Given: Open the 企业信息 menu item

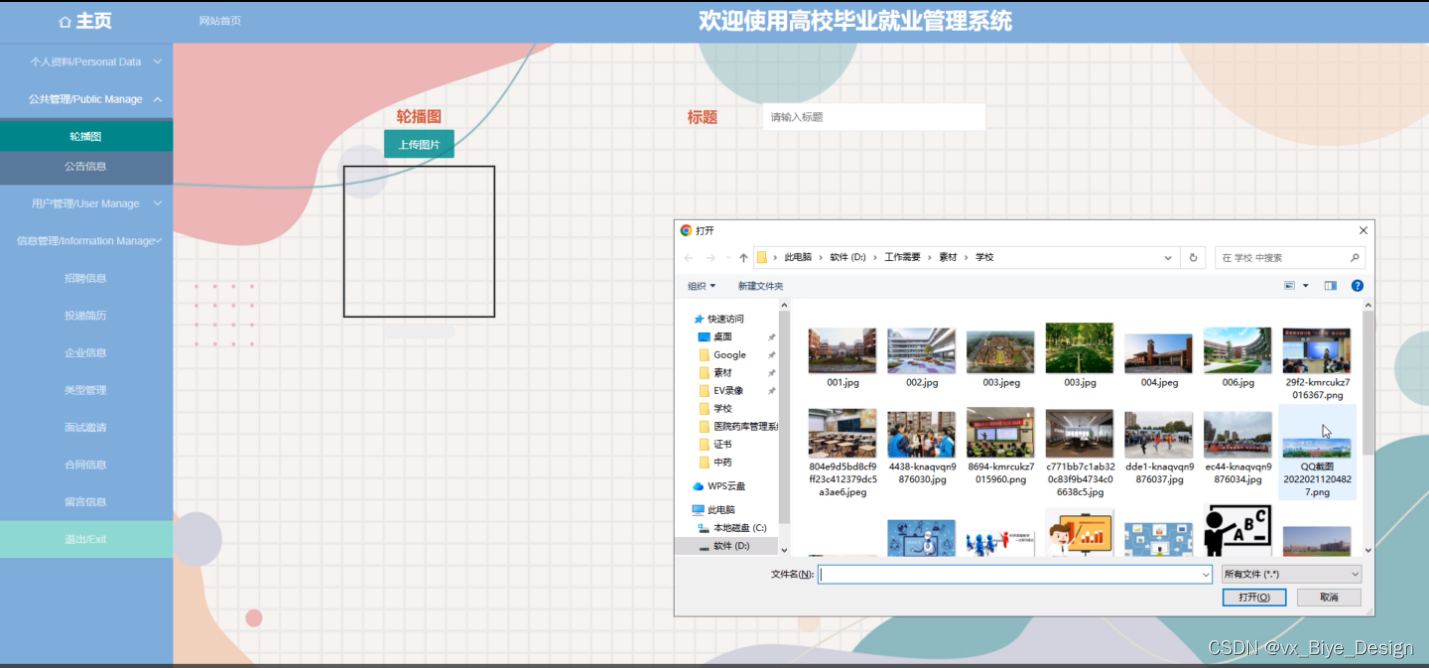Looking at the screenshot, I should pyautogui.click(x=86, y=352).
